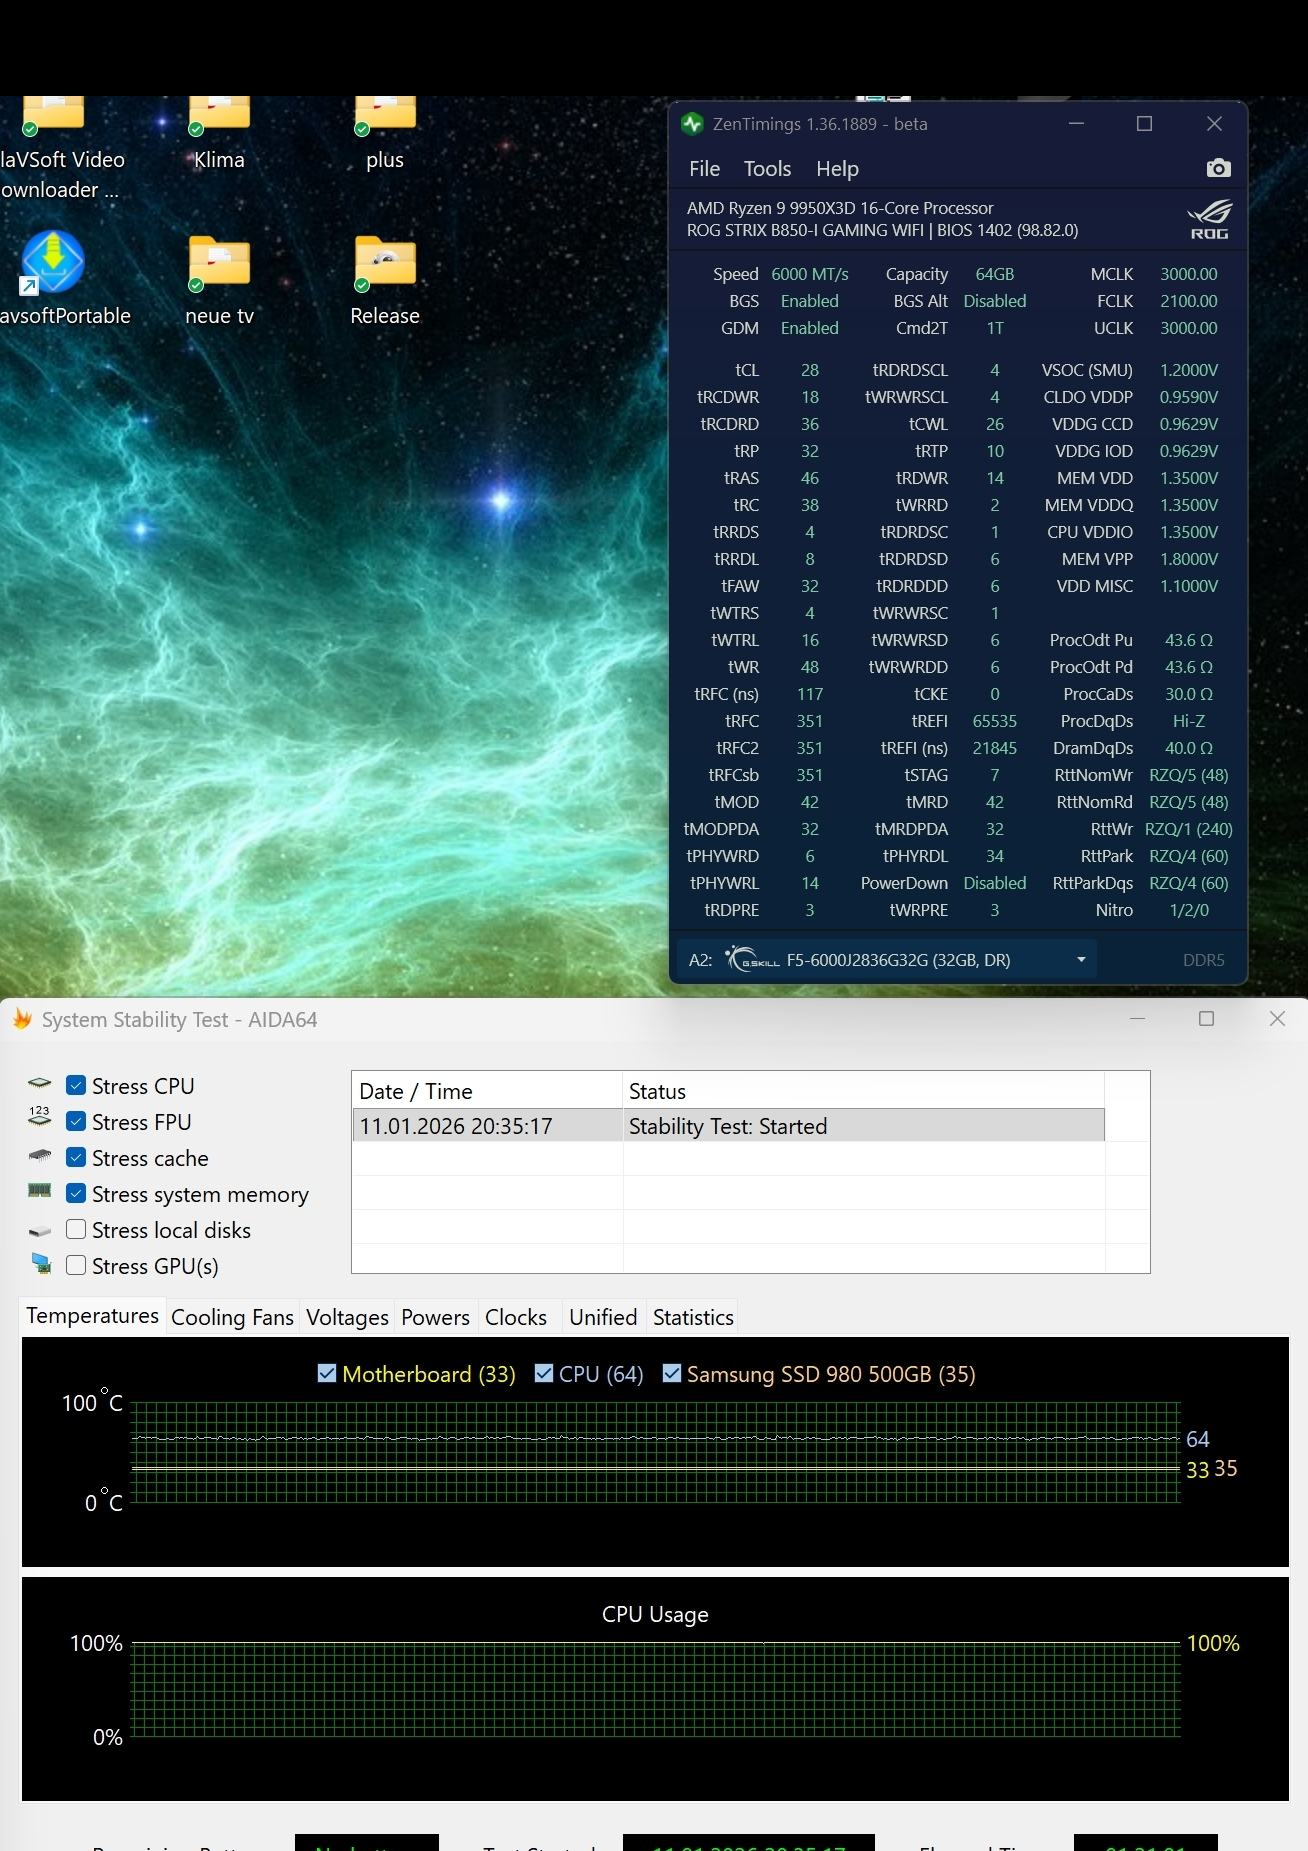The width and height of the screenshot is (1308, 1851).
Task: Open the Release desktop folder
Action: point(385,281)
